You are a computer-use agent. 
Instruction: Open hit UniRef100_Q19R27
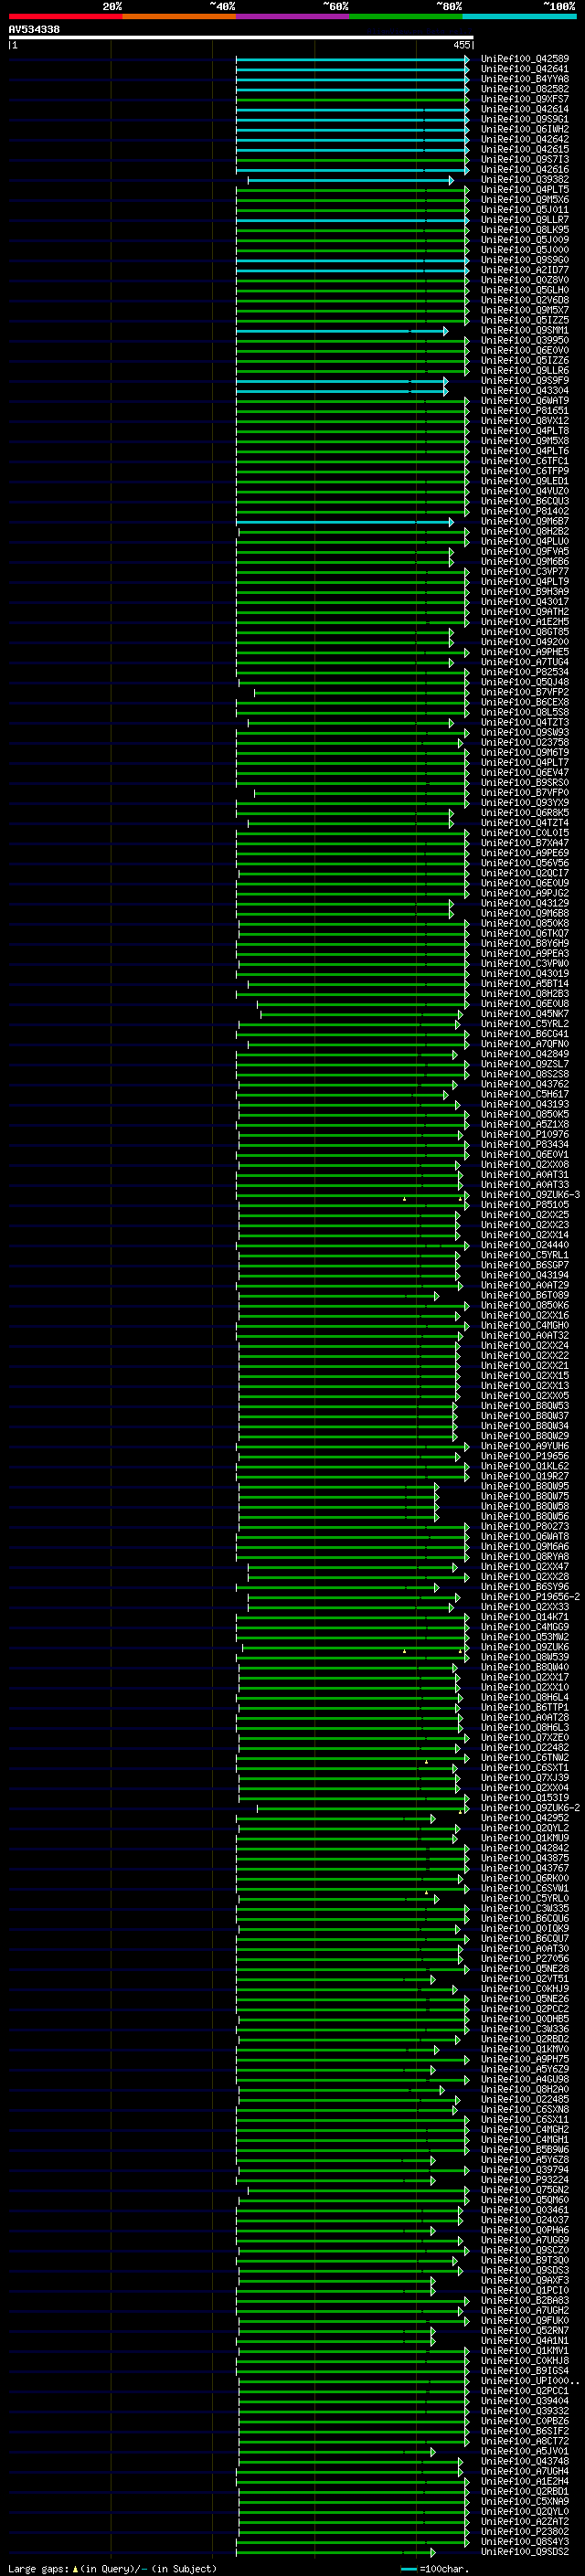click(524, 1476)
